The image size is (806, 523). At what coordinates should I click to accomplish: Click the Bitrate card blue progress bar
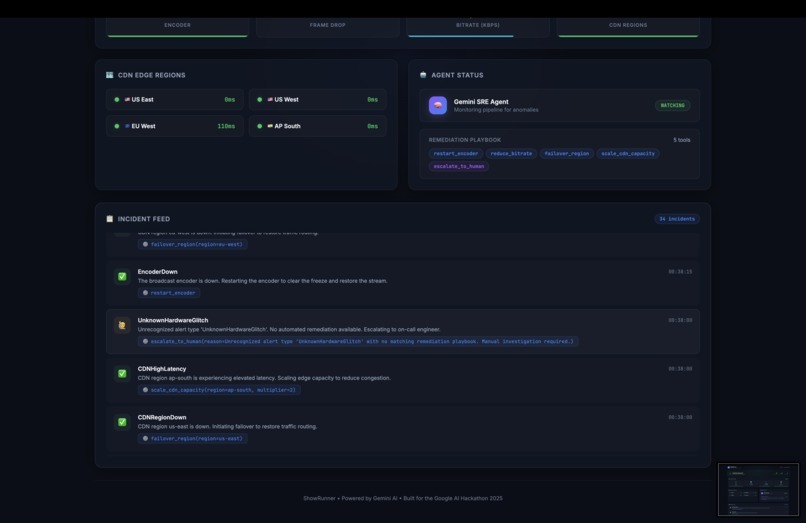[461, 36]
